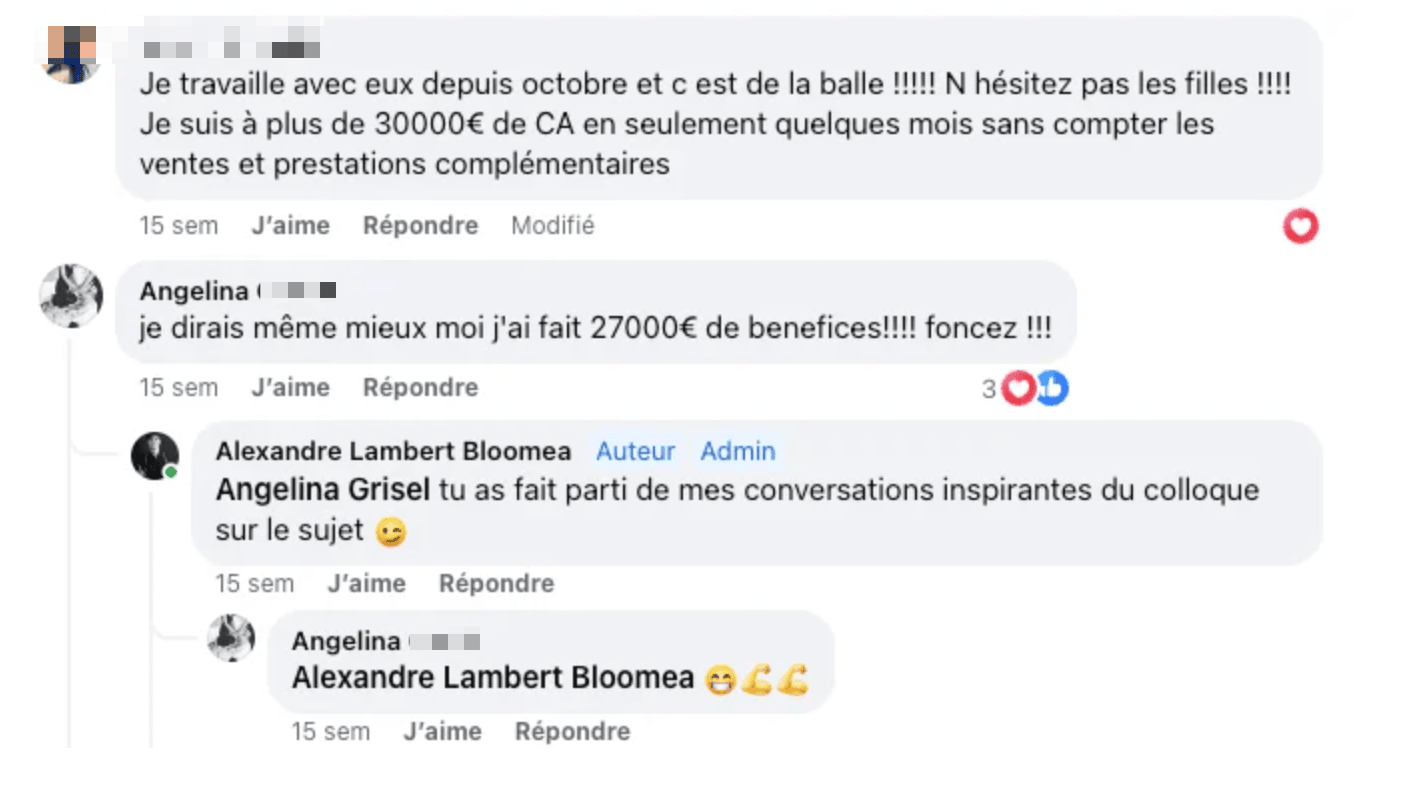View the edit history via Modifié
The width and height of the screenshot is (1420, 794).
click(x=552, y=226)
